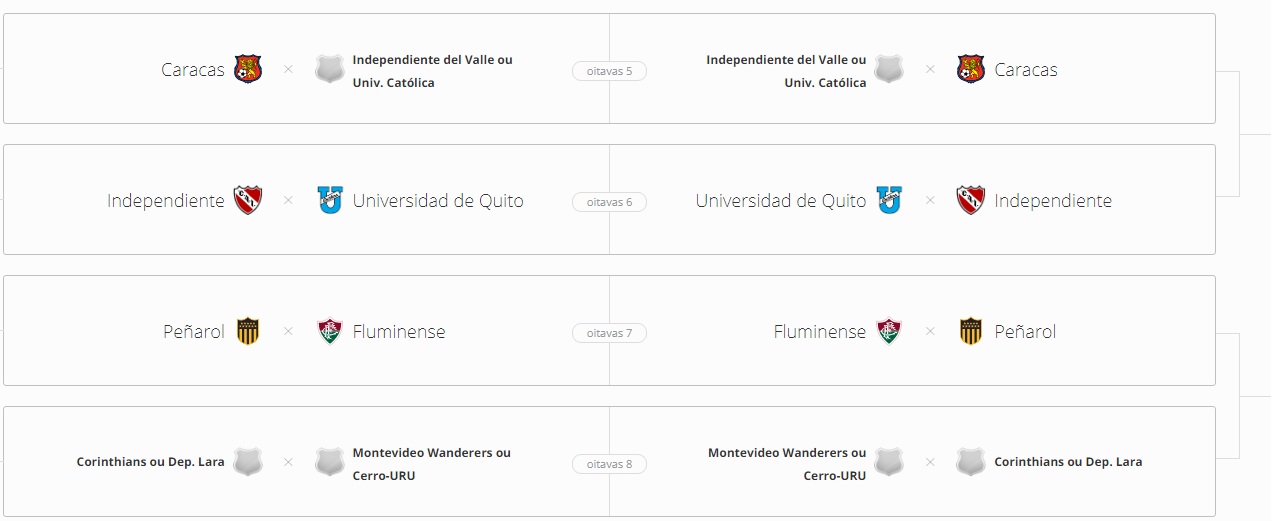
Task: Click the Peñarol crest in the left match
Action: click(x=248, y=331)
